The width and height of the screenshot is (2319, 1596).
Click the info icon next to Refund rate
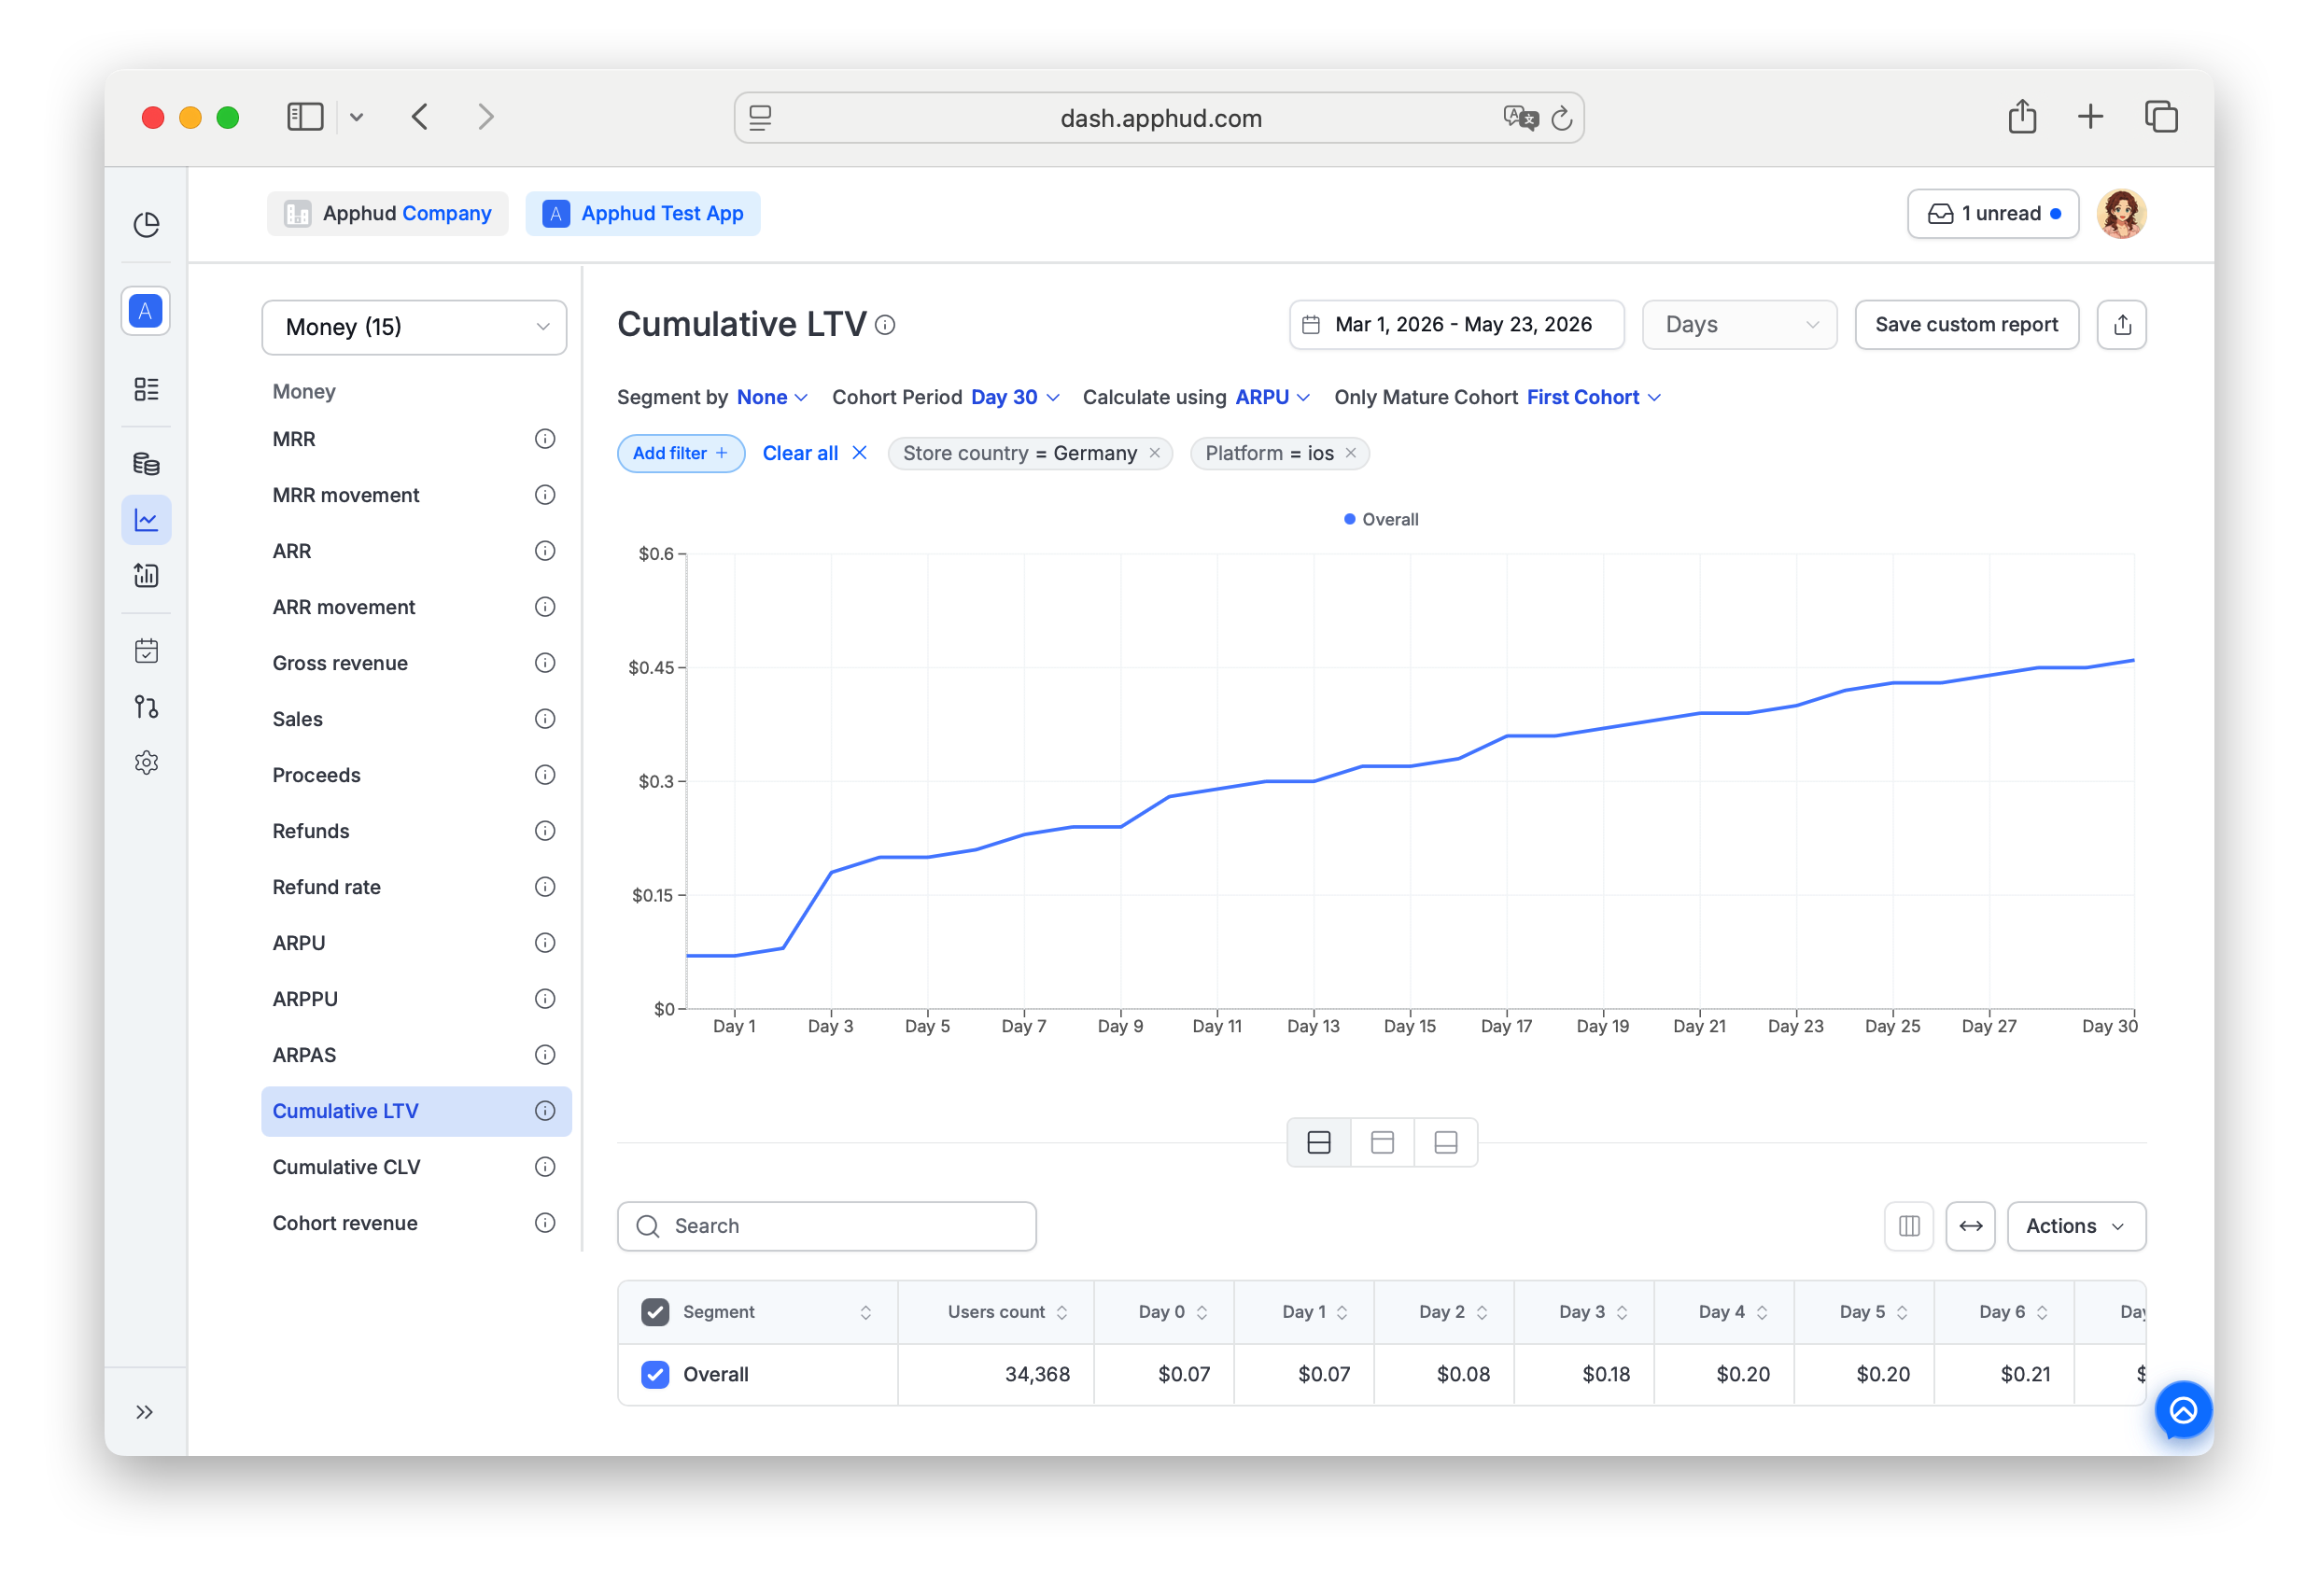545,887
